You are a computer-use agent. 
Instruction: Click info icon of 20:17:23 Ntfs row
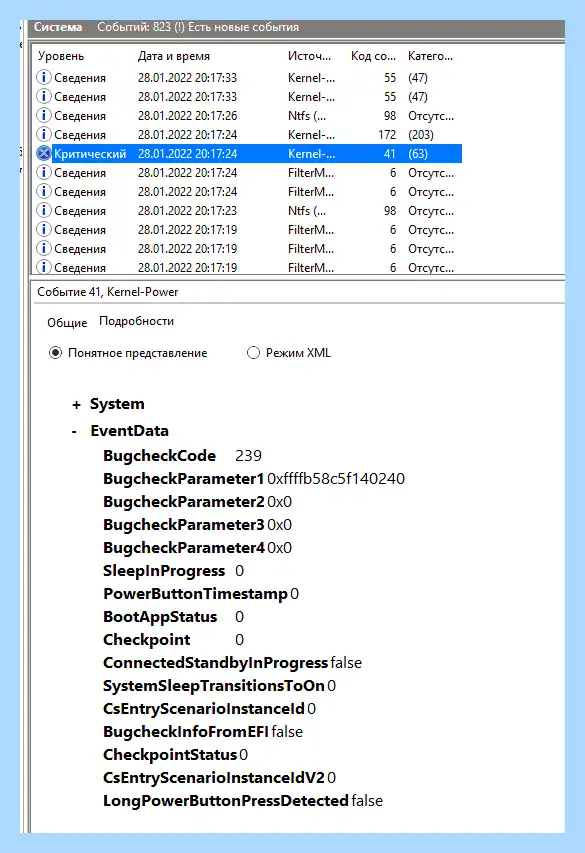[44, 211]
